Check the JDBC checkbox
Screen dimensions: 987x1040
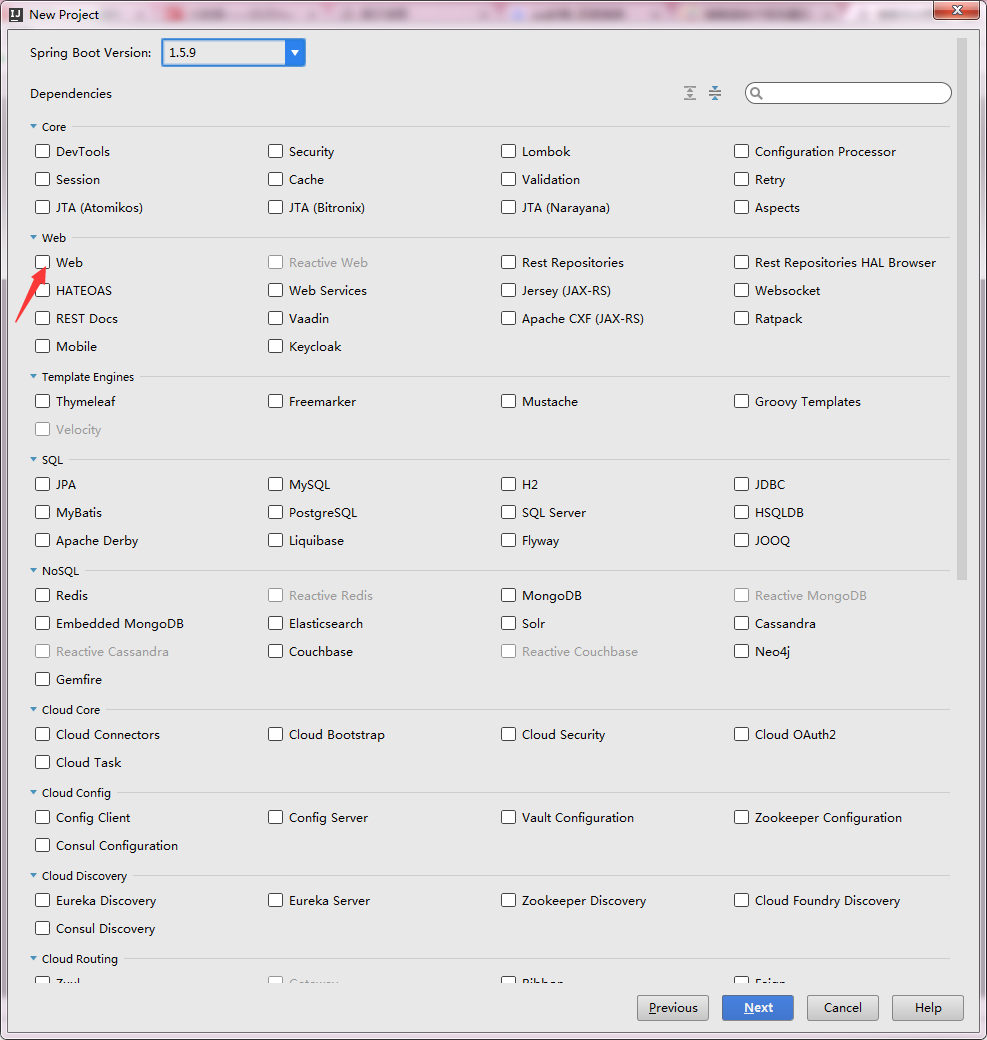[x=741, y=484]
